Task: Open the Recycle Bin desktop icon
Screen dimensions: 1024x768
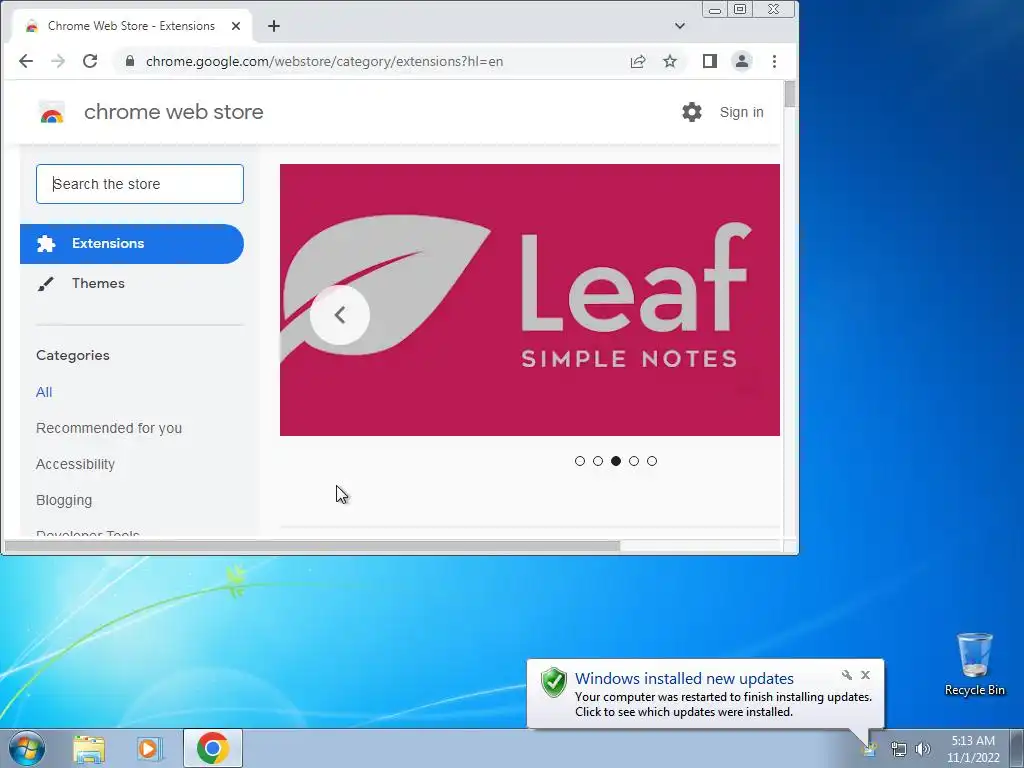Action: 974,664
